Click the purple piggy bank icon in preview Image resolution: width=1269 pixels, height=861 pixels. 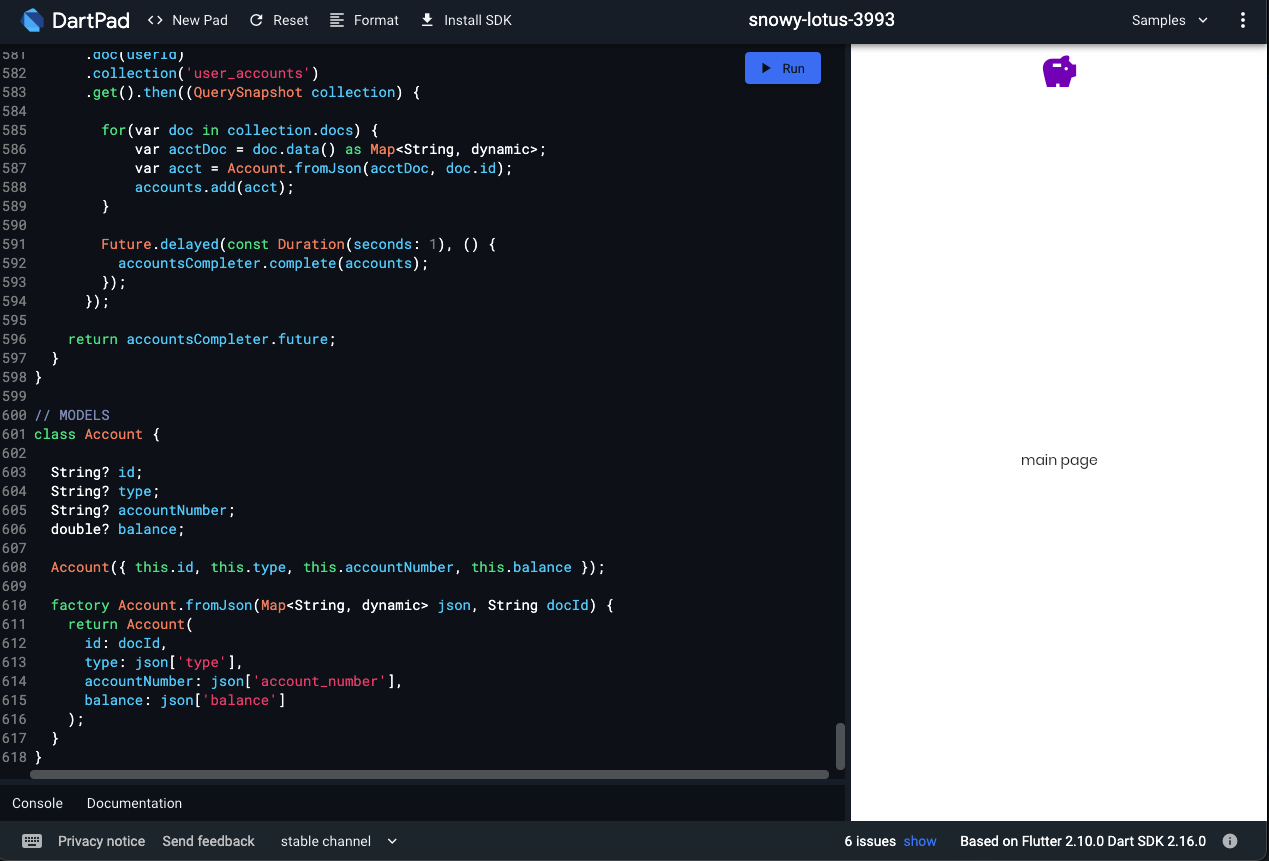pos(1059,72)
